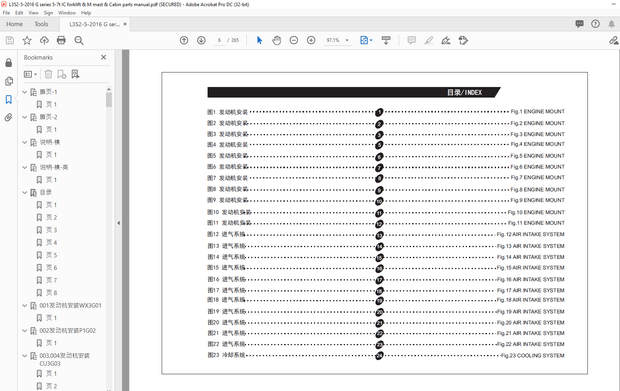Image resolution: width=620 pixels, height=391 pixels.
Task: Delete selected bookmark trash icon
Action: [x=48, y=74]
